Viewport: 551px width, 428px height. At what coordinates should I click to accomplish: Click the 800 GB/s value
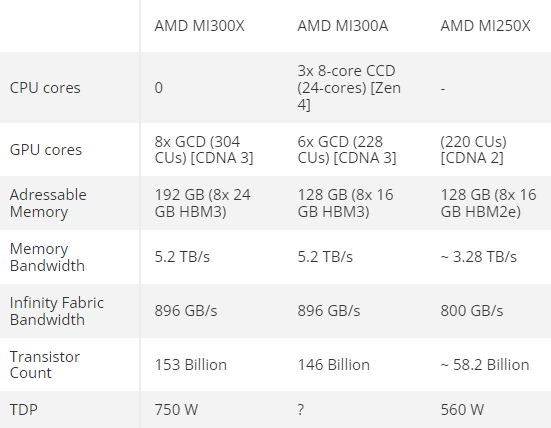tap(472, 311)
